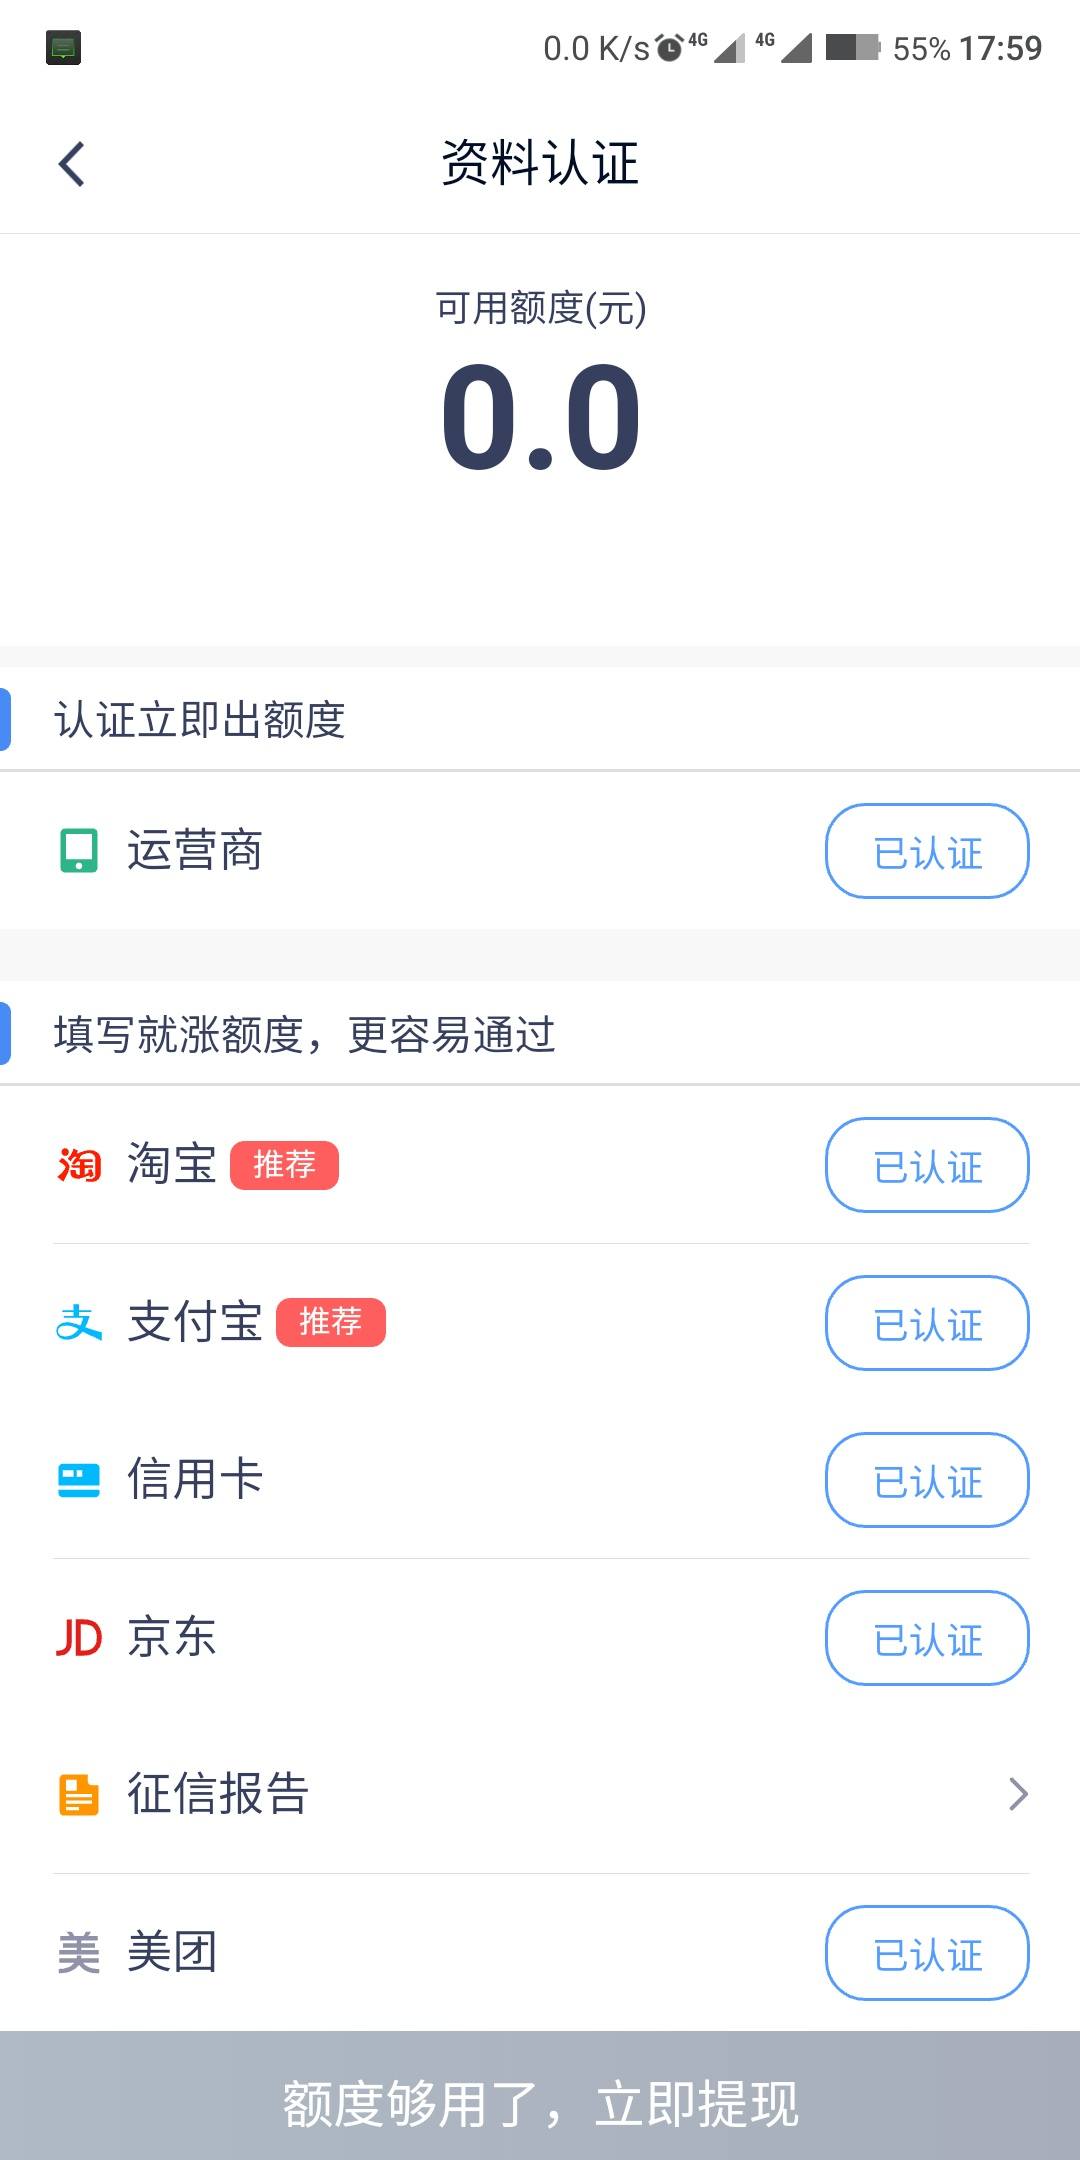1080x2160 pixels.
Task: Click 已认证 button for 信用卡
Action: coord(927,1480)
